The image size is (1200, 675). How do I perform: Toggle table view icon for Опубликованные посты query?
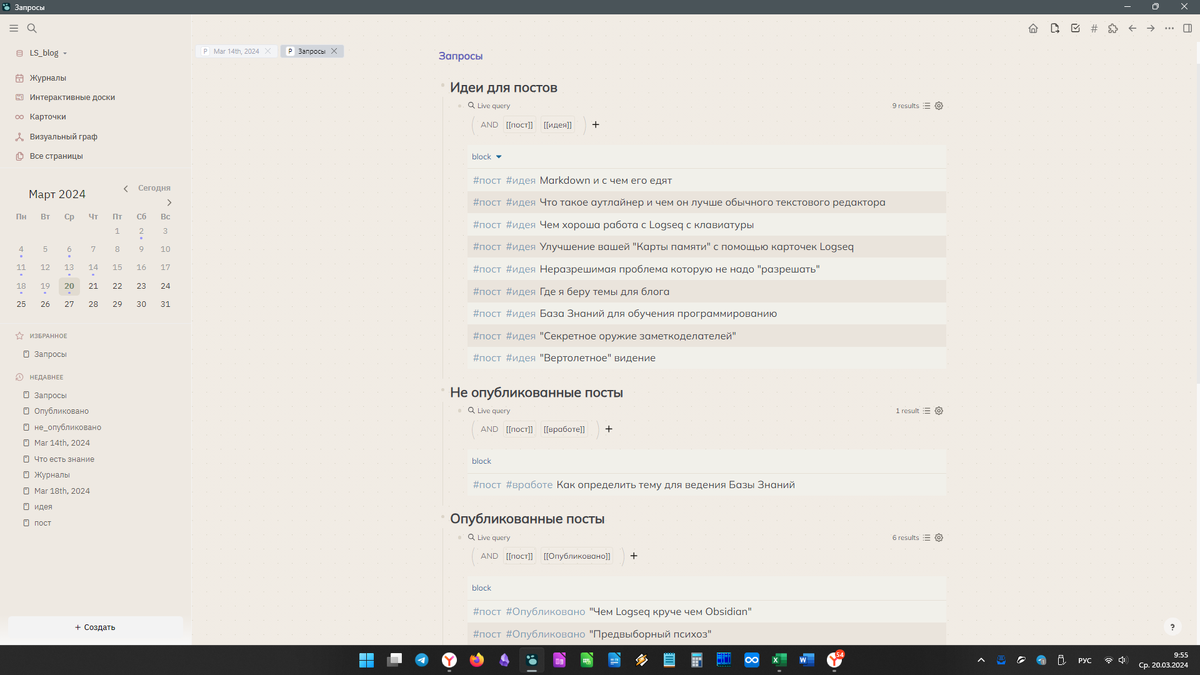(927, 538)
